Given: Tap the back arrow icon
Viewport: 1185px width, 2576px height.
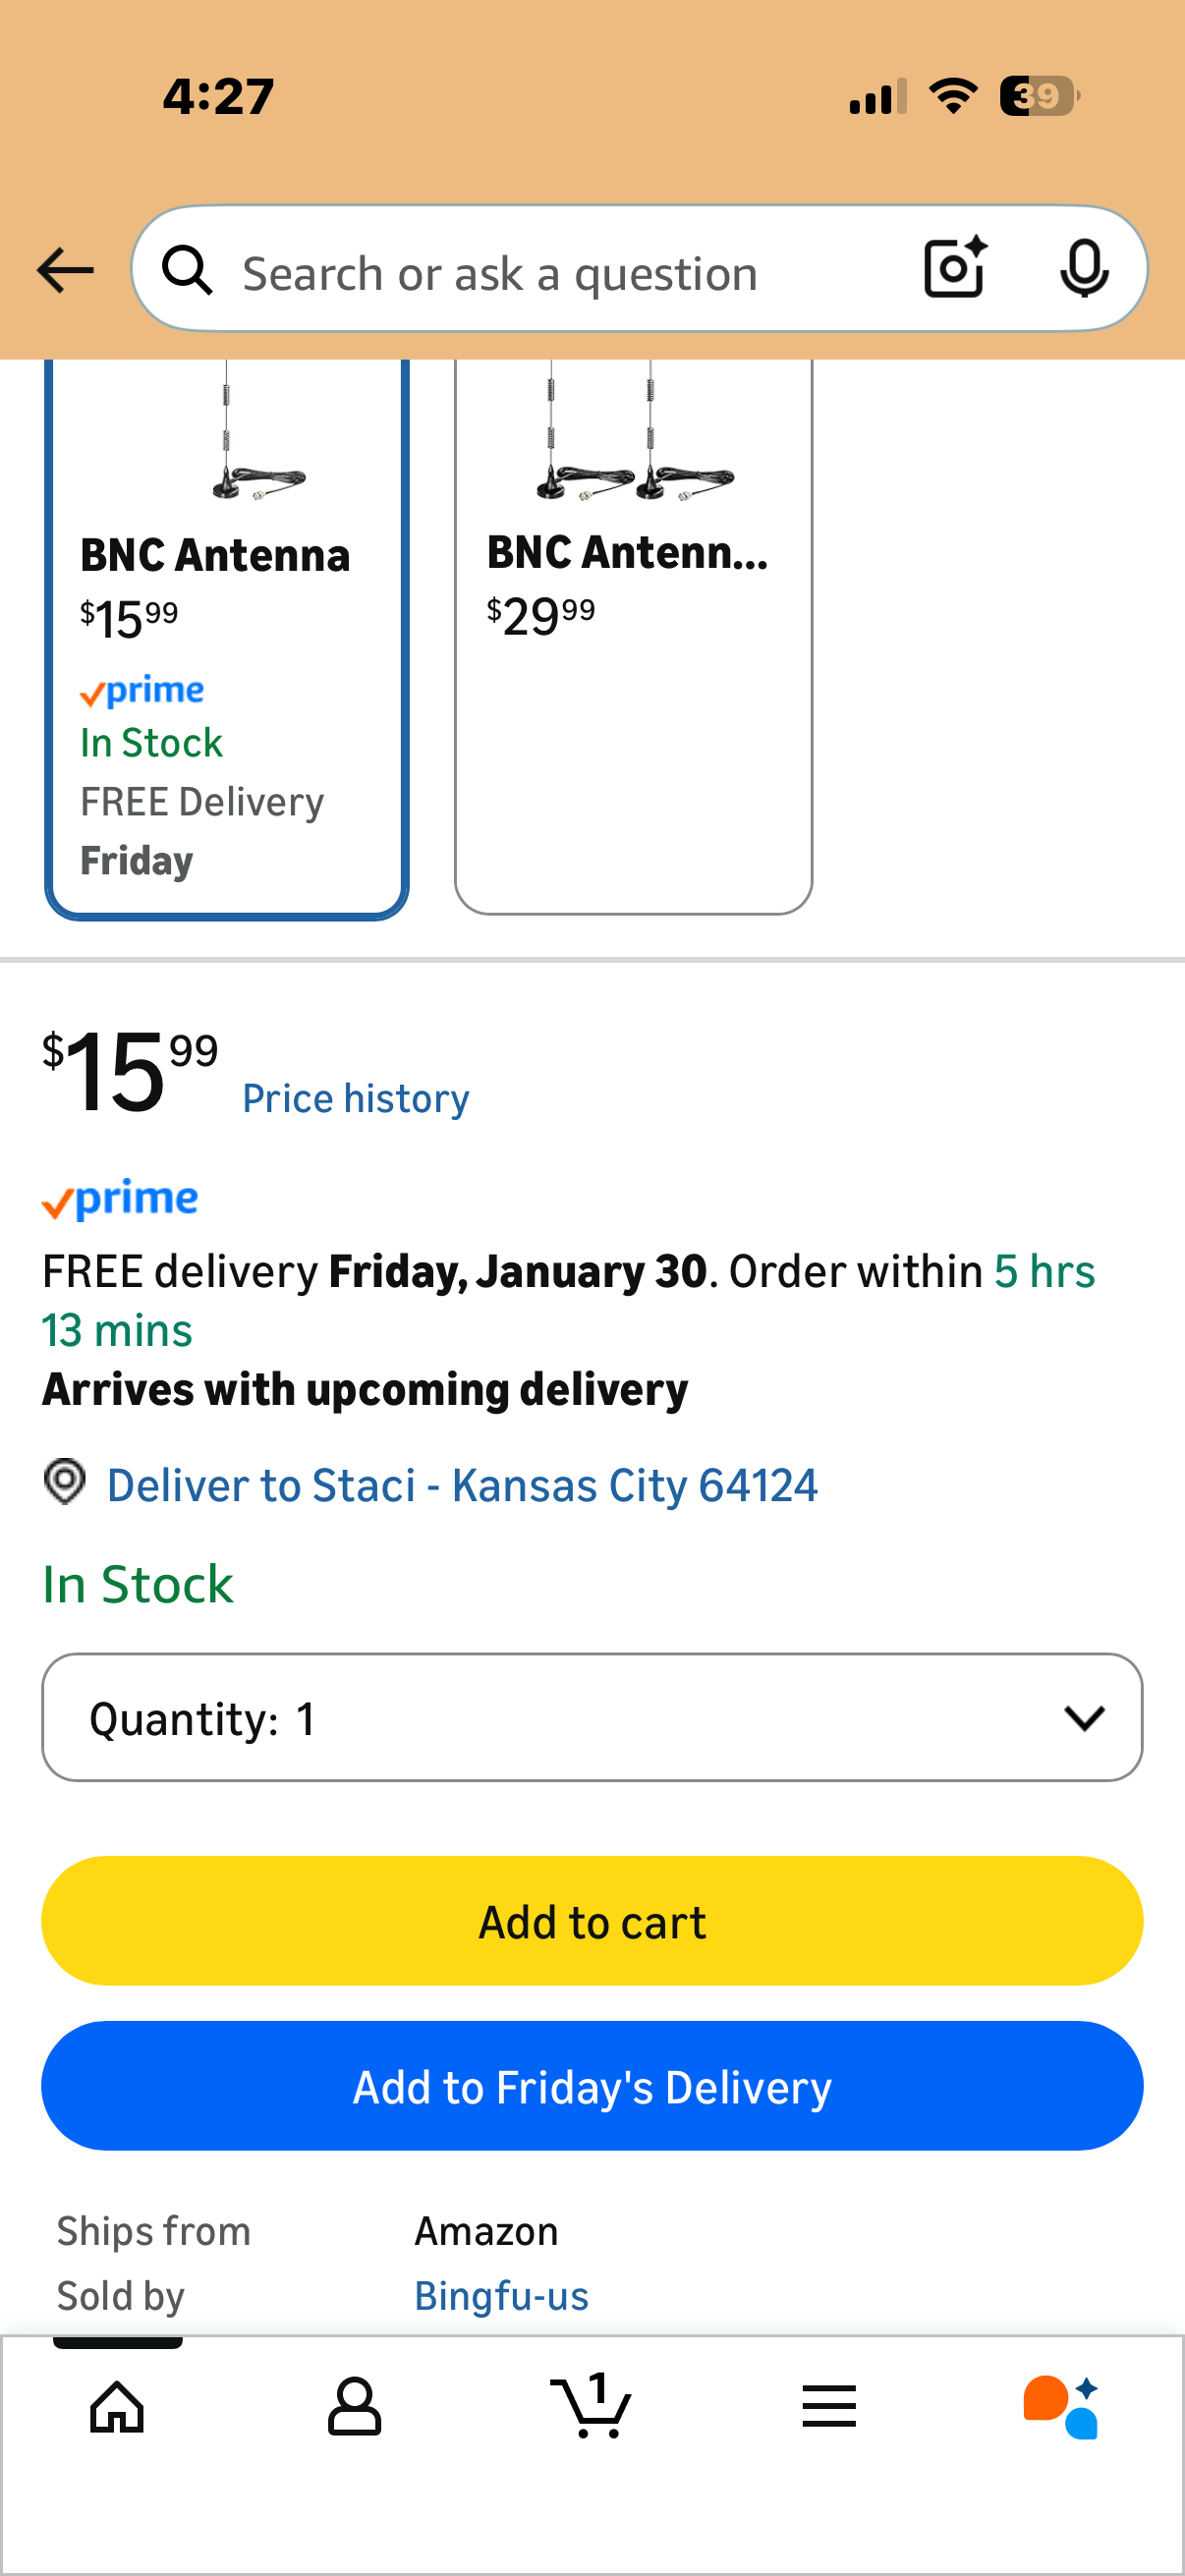Looking at the screenshot, I should [65, 271].
